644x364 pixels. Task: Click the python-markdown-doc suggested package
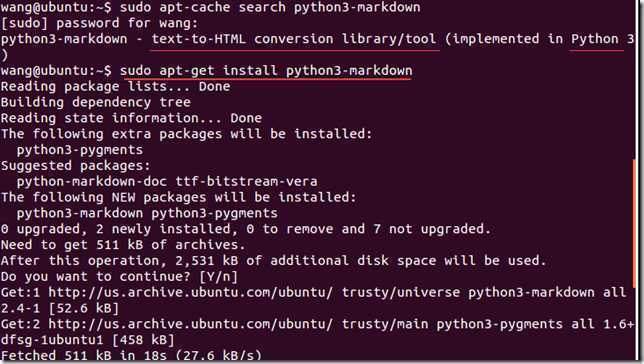pos(92,182)
